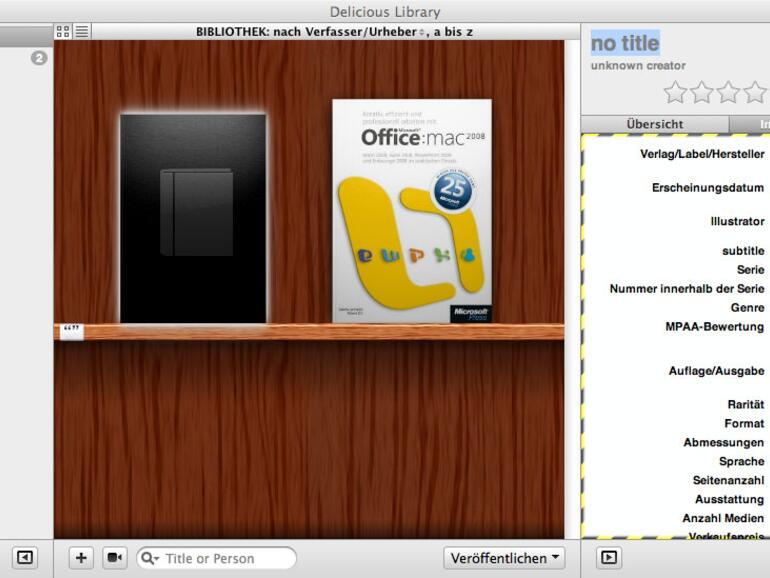The width and height of the screenshot is (770, 578).
Task: Open the camera barcode scanner button
Action: [x=114, y=558]
